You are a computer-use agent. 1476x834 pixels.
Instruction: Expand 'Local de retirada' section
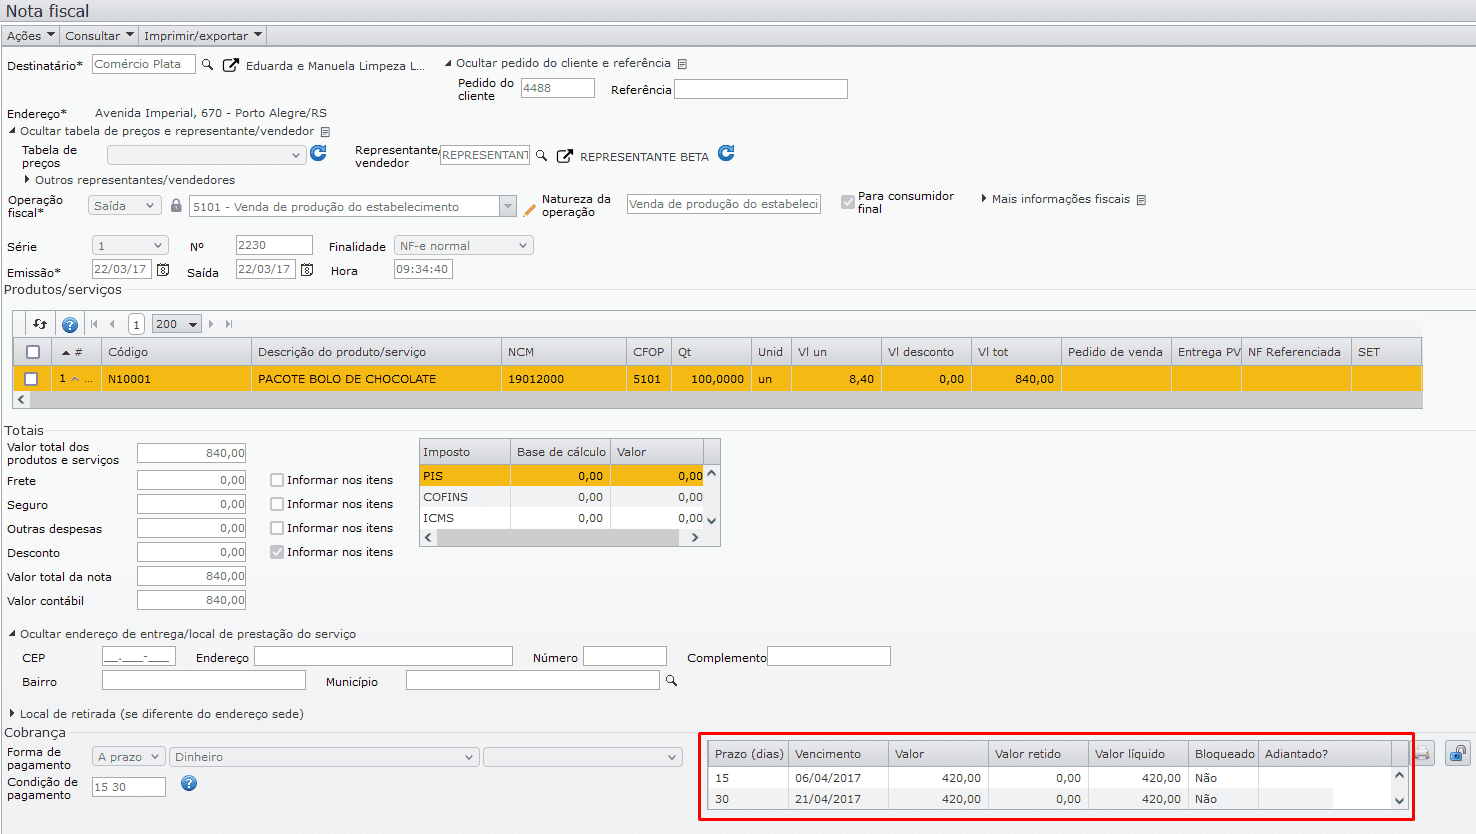(x=160, y=714)
